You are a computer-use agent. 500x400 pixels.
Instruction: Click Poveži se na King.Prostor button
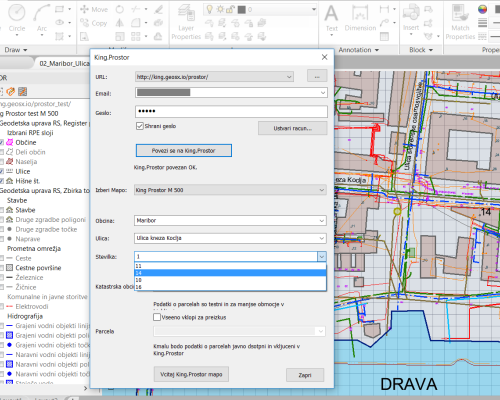click(x=184, y=151)
